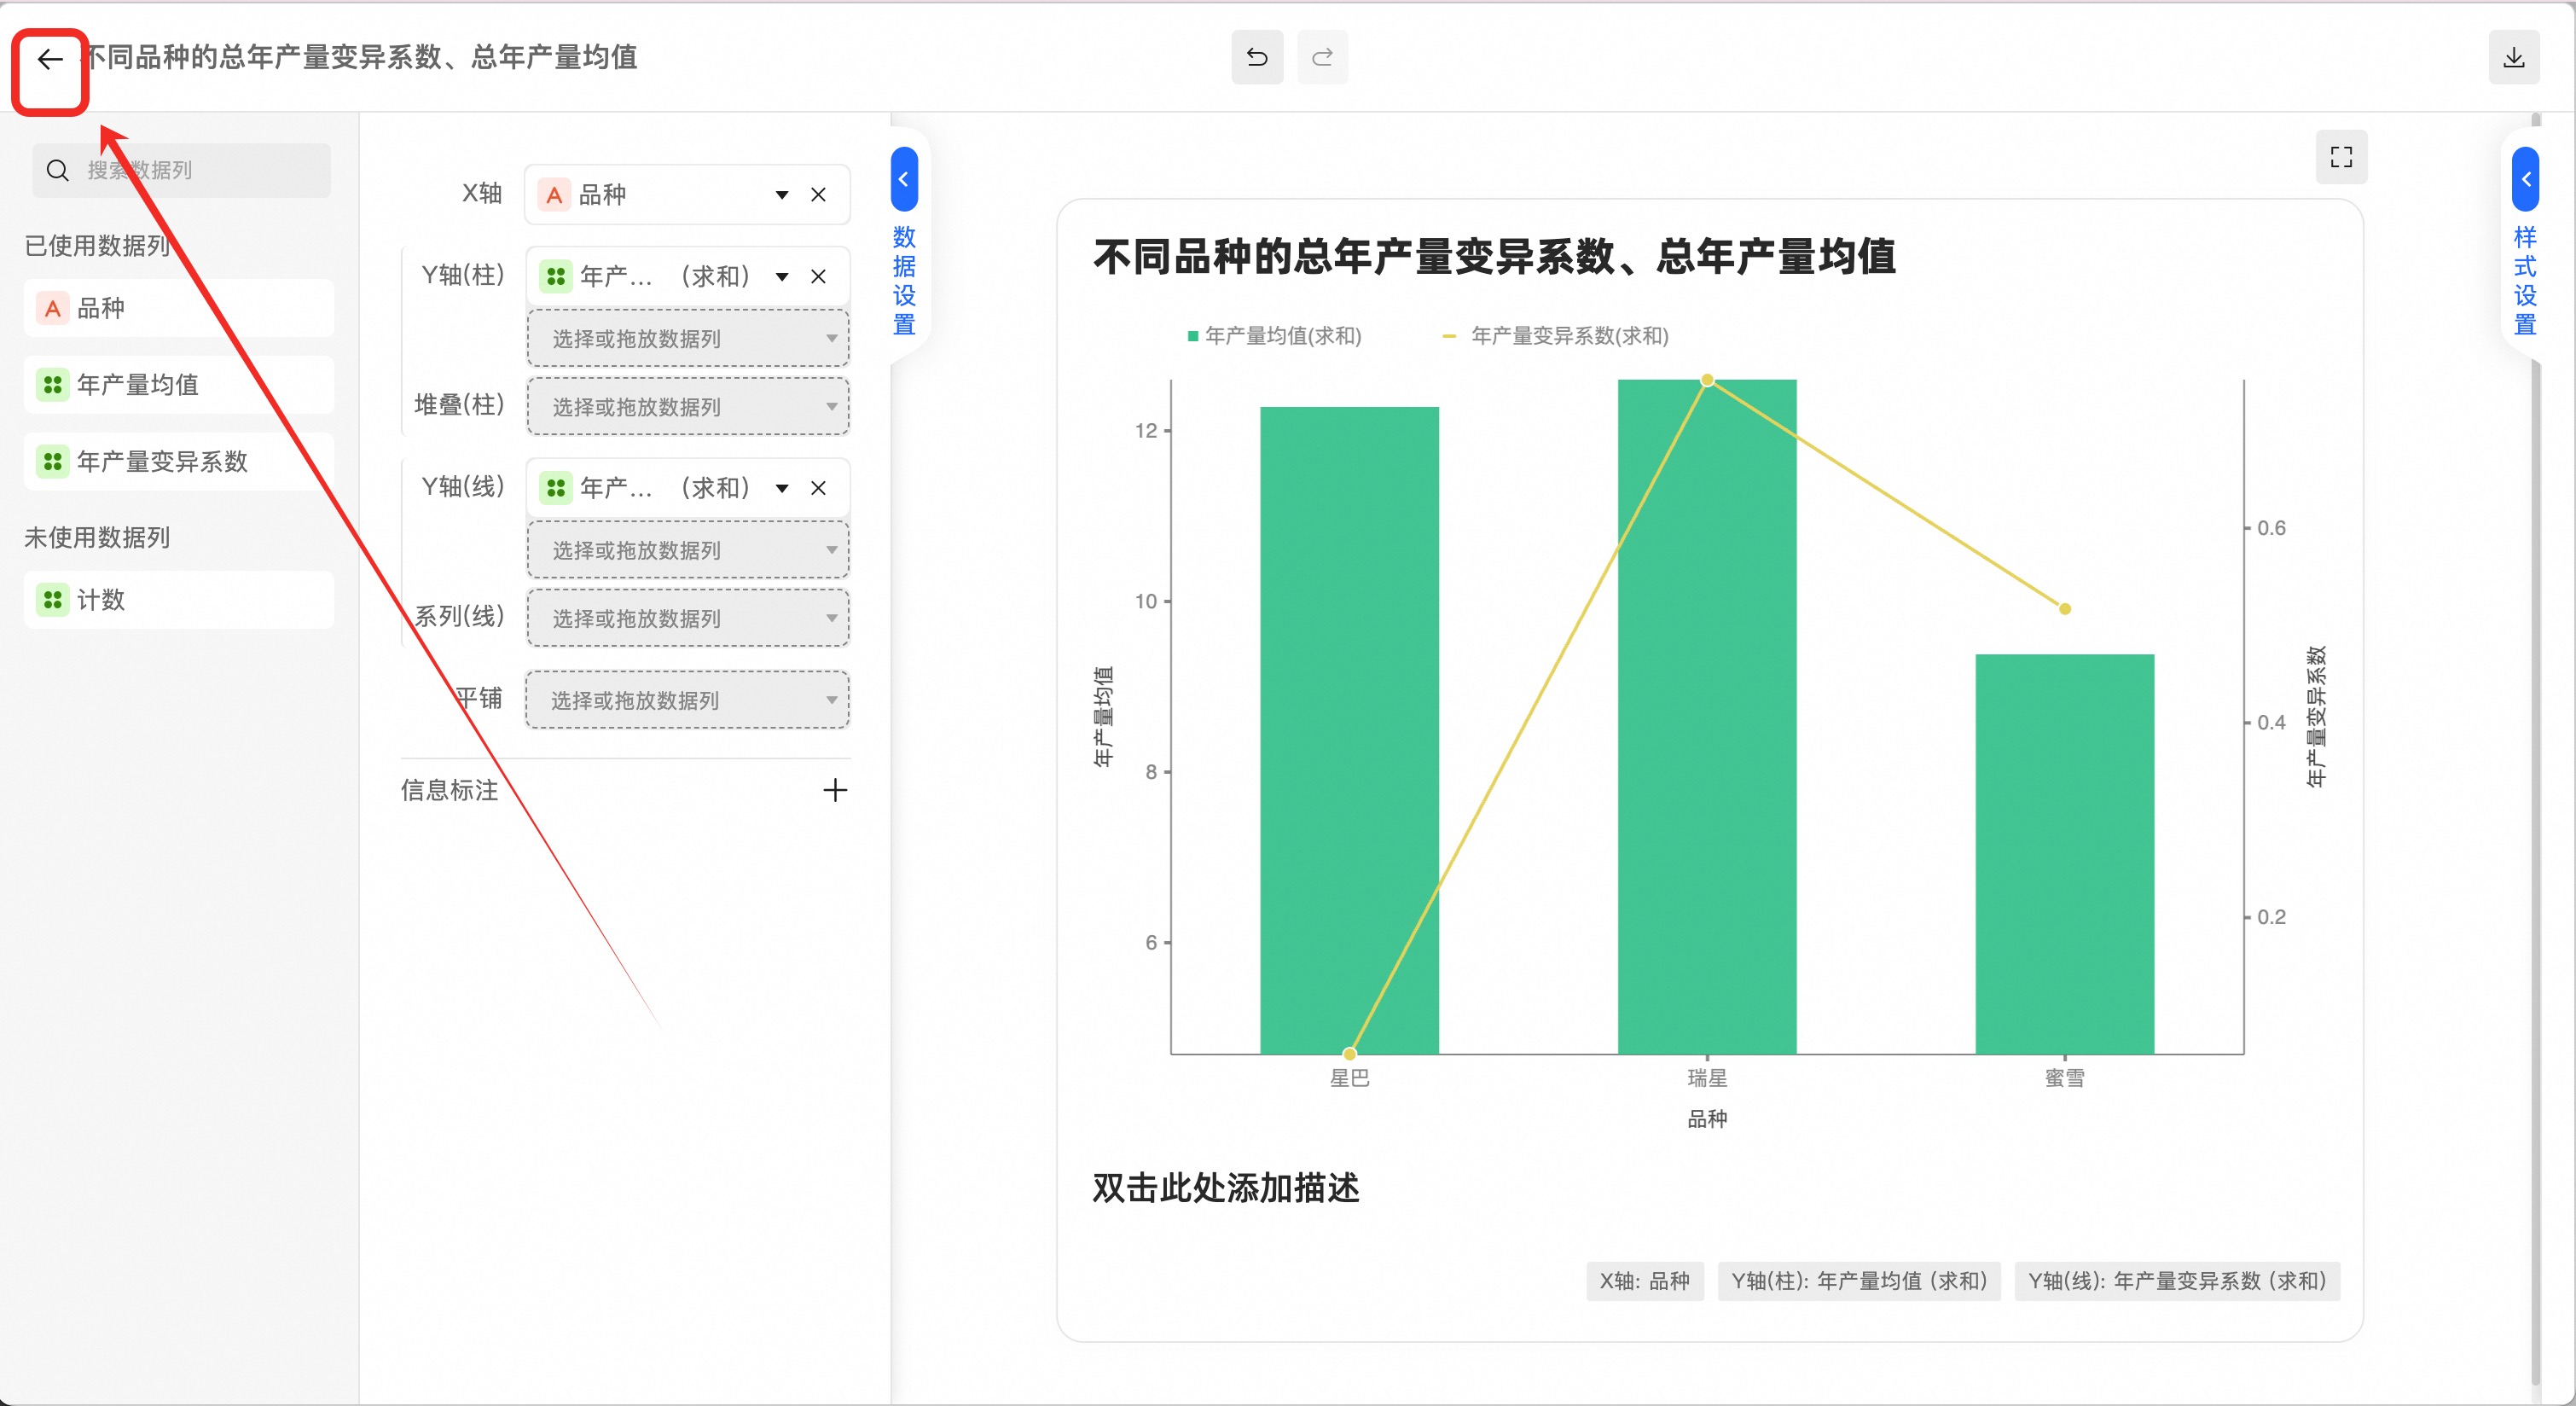Click the redo icon
This screenshot has width=2576, height=1406.
pyautogui.click(x=1322, y=57)
